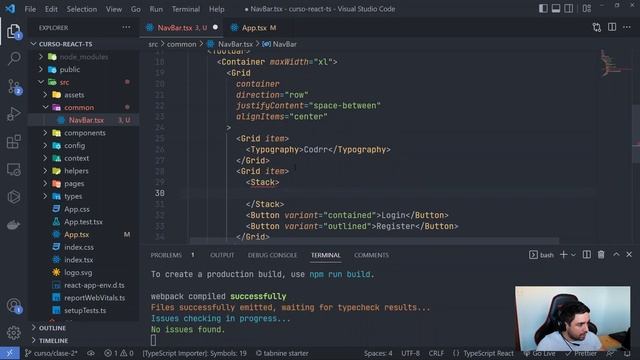The height and width of the screenshot is (360, 640).
Task: Expand the Timeline section
Action: tap(84, 340)
